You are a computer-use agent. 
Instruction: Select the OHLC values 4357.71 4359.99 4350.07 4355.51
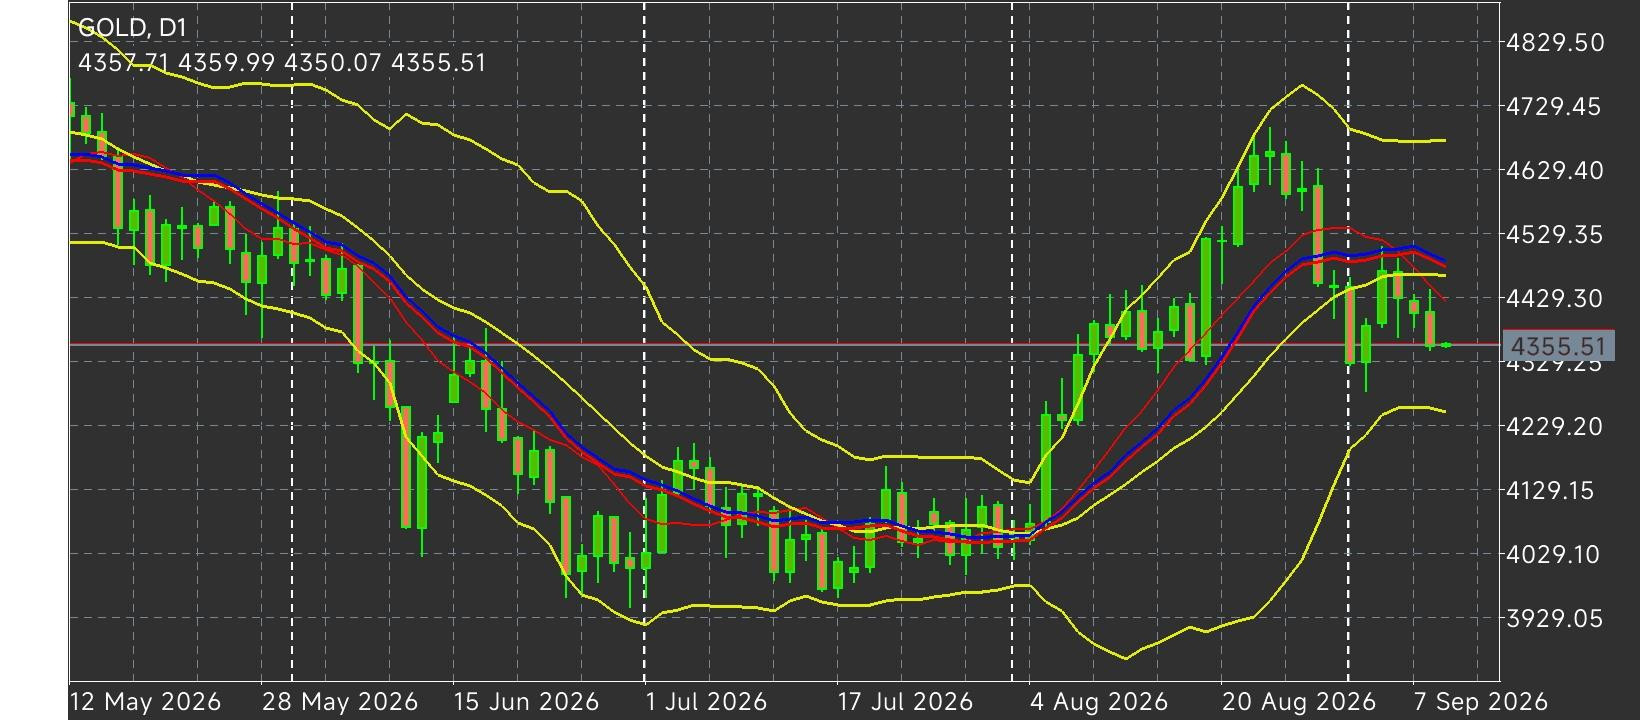pos(282,63)
